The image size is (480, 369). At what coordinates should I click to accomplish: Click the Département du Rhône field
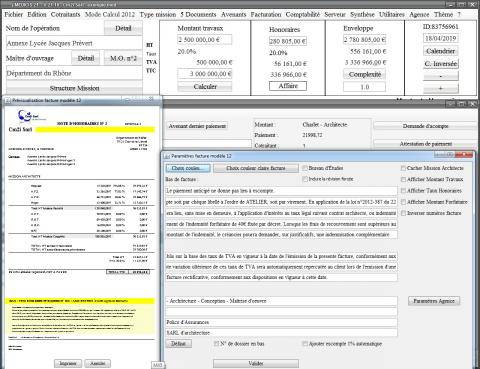pyautogui.click(x=74, y=73)
